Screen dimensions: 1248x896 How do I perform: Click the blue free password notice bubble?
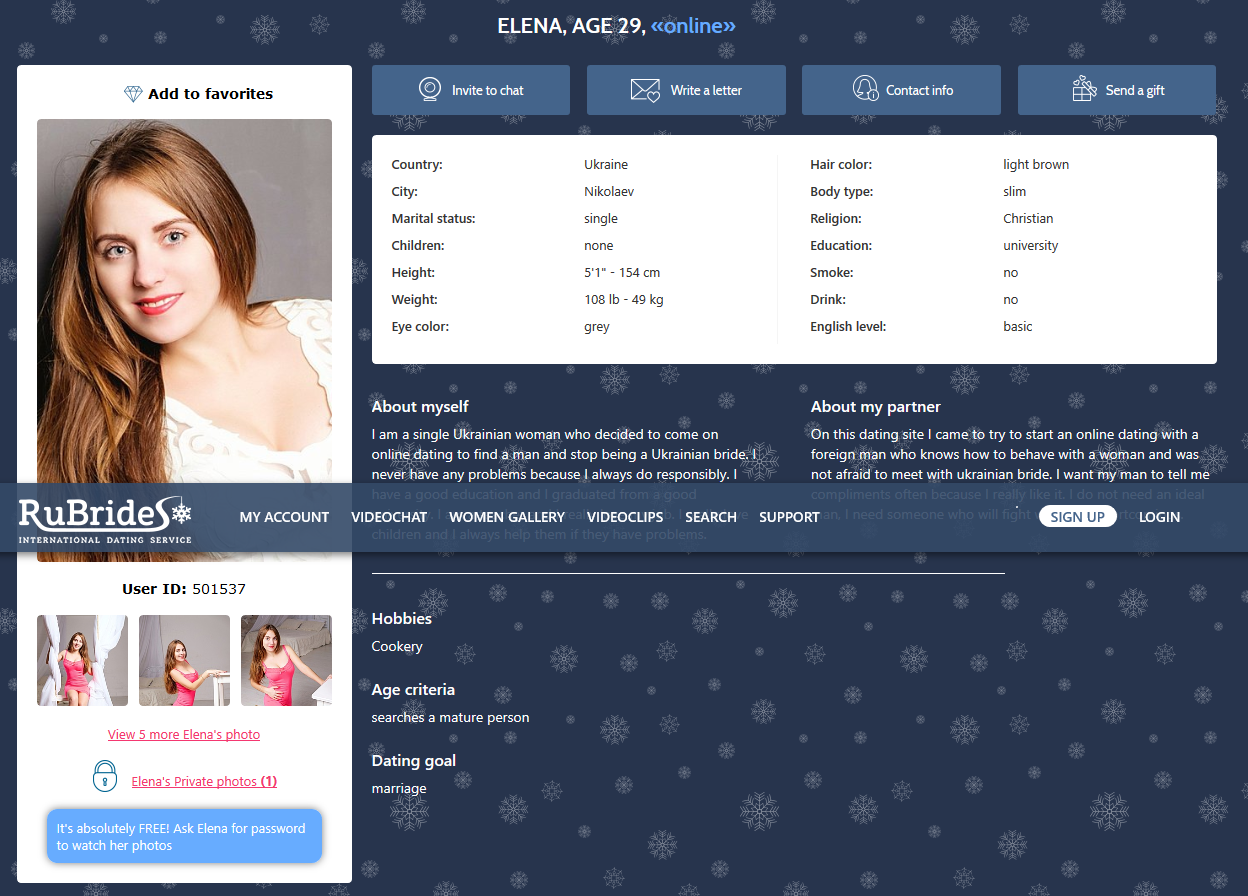[x=184, y=836]
